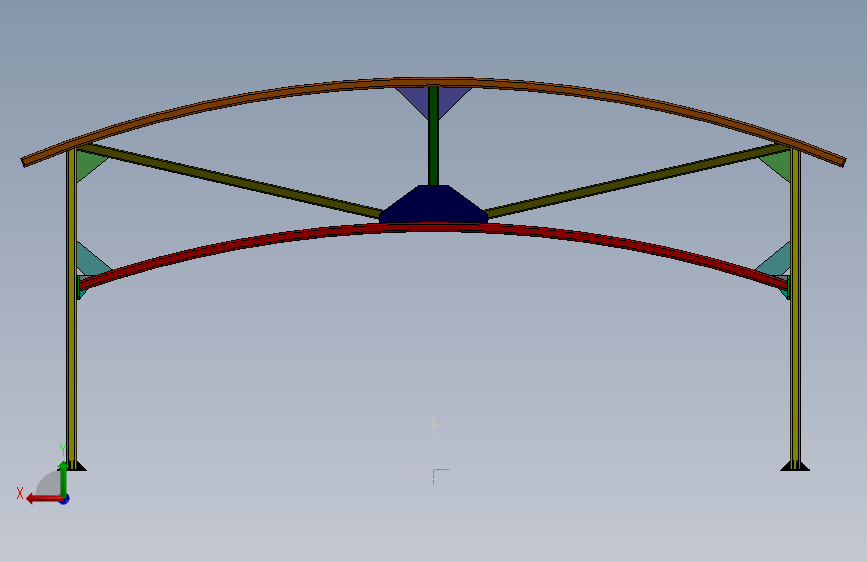This screenshot has width=867, height=562.
Task: Select the left teal gusset above red beam
Action: [x=90, y=262]
